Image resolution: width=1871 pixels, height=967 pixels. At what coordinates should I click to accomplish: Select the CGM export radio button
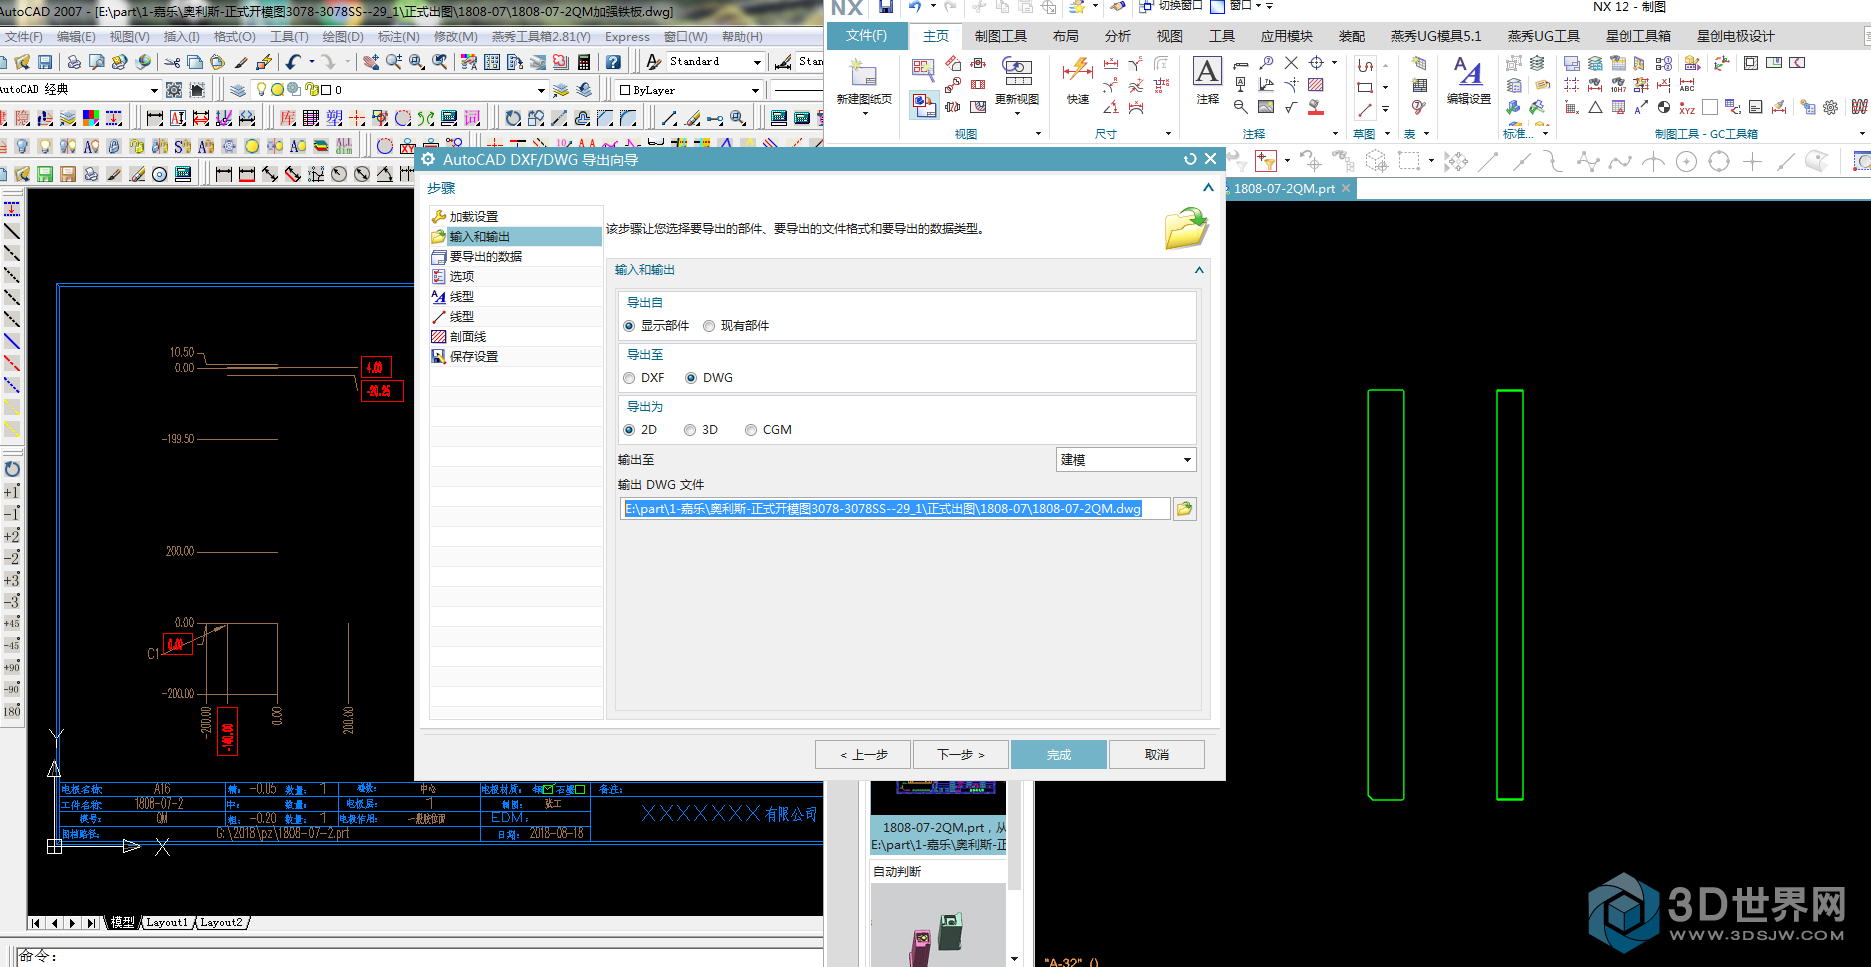[x=751, y=430]
